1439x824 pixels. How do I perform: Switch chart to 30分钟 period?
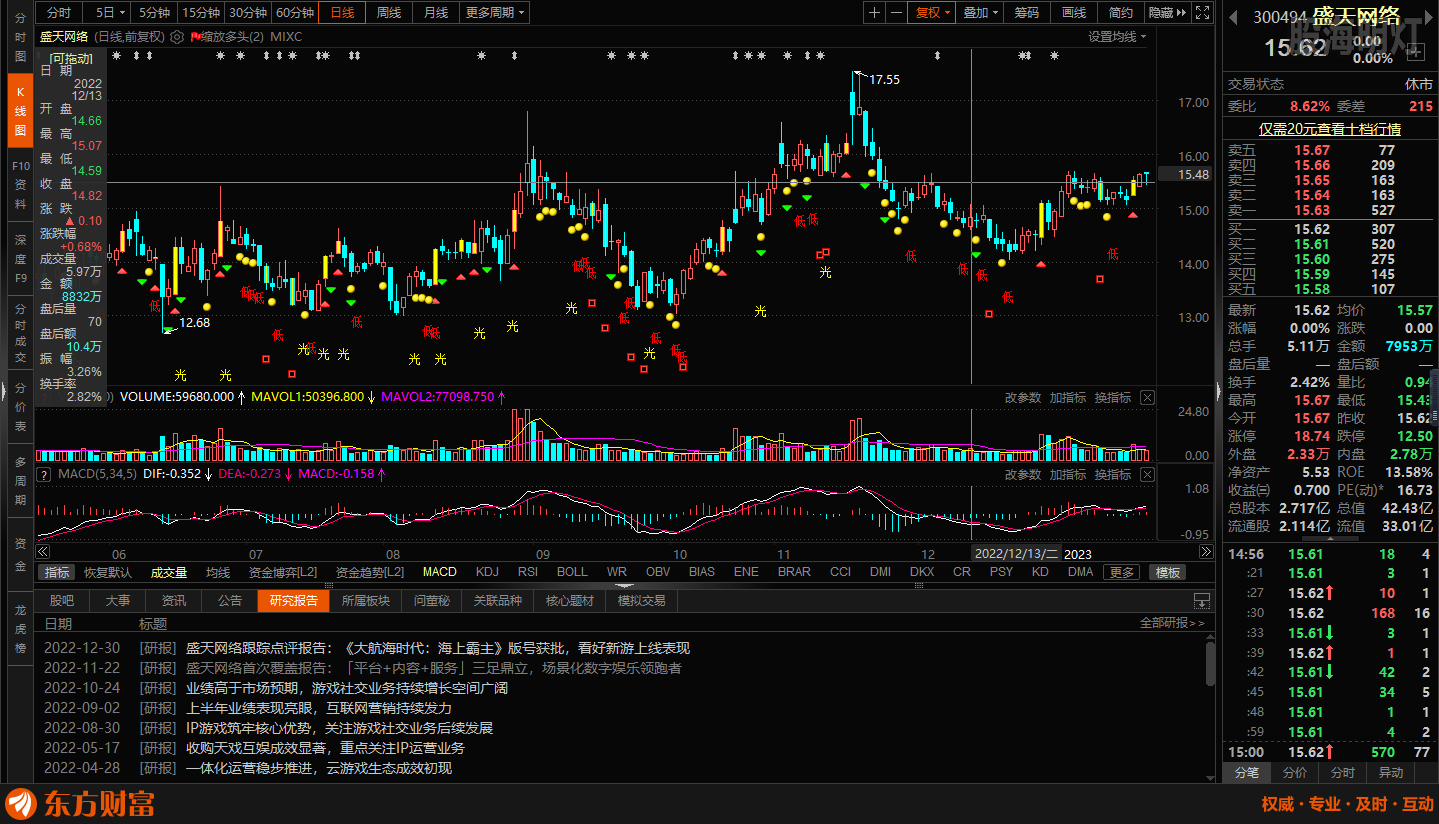[248, 13]
